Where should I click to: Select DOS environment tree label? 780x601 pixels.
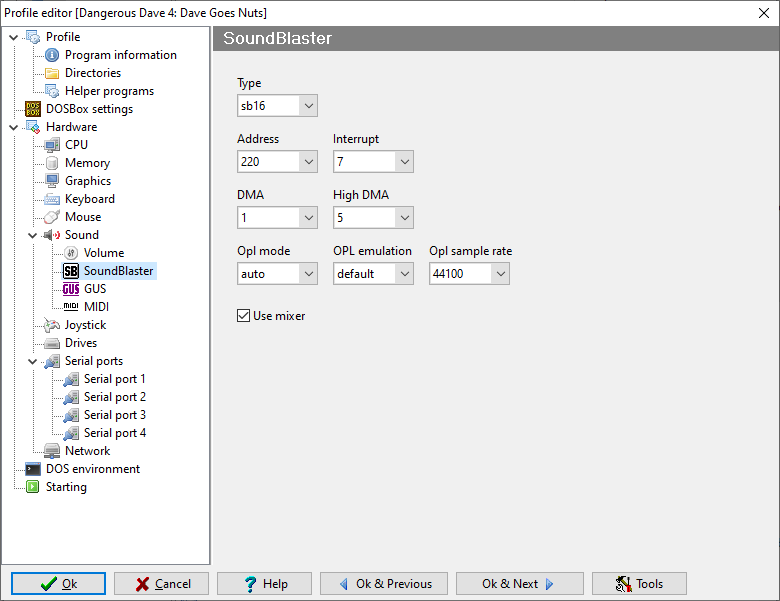(93, 469)
